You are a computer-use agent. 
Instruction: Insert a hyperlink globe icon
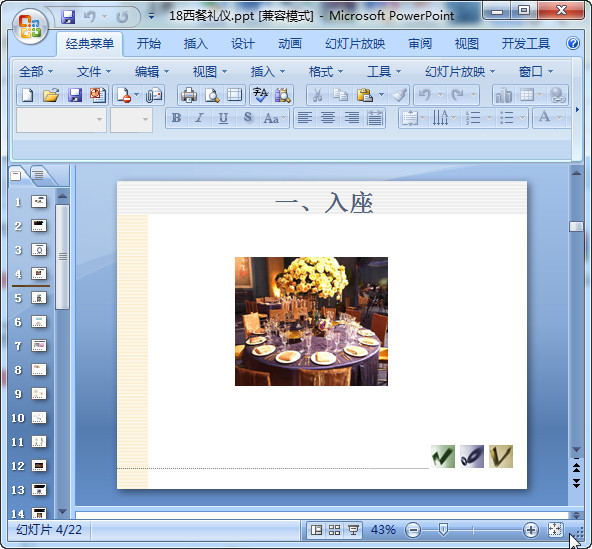click(x=557, y=95)
